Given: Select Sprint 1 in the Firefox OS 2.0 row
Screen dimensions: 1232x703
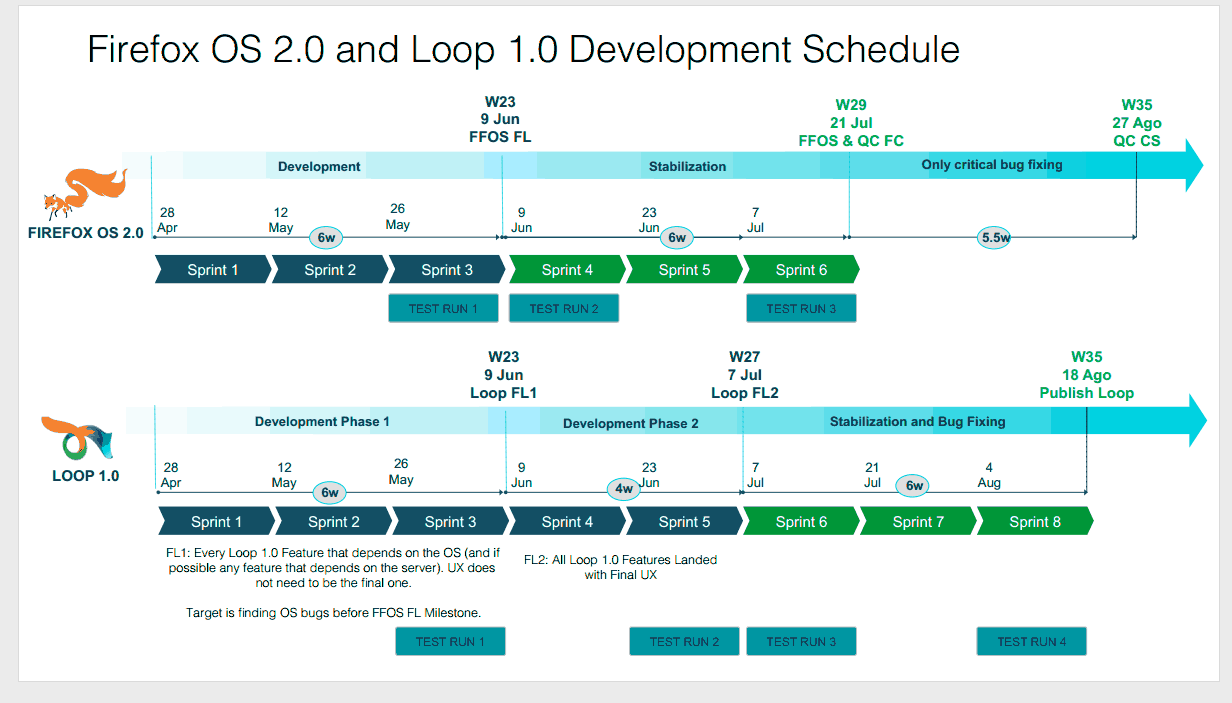Looking at the screenshot, I should (213, 270).
